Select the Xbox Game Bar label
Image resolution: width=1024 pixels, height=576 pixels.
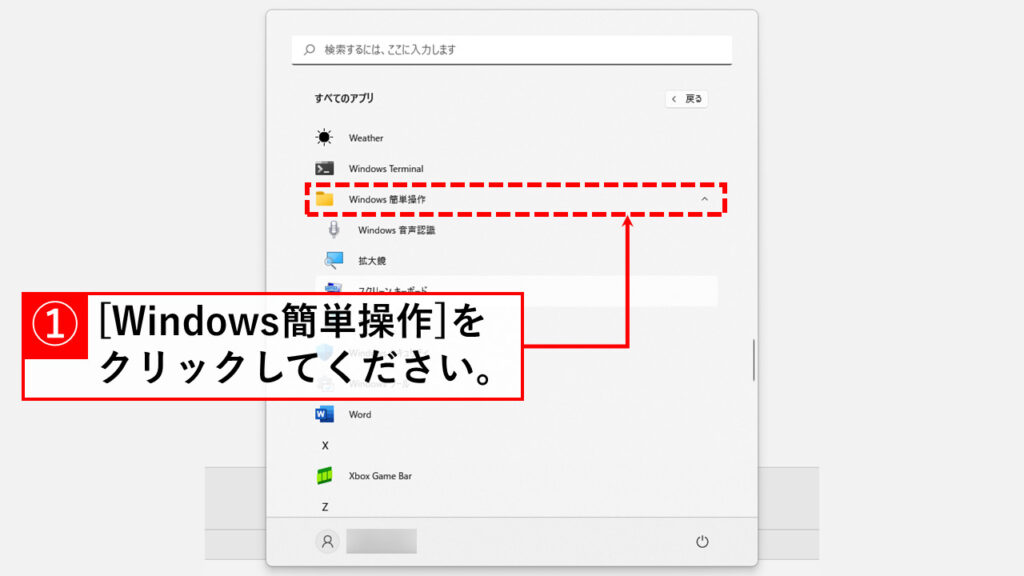[x=380, y=476]
